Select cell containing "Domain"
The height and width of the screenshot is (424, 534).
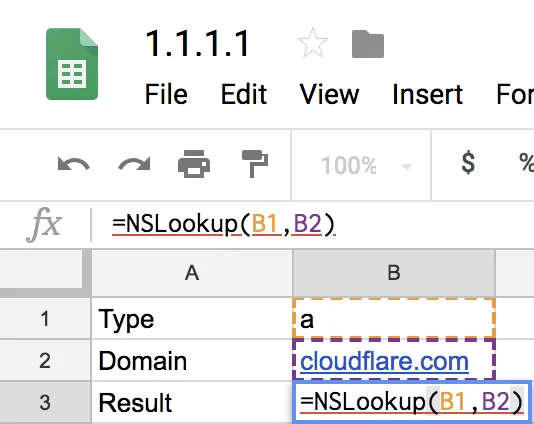point(192,360)
